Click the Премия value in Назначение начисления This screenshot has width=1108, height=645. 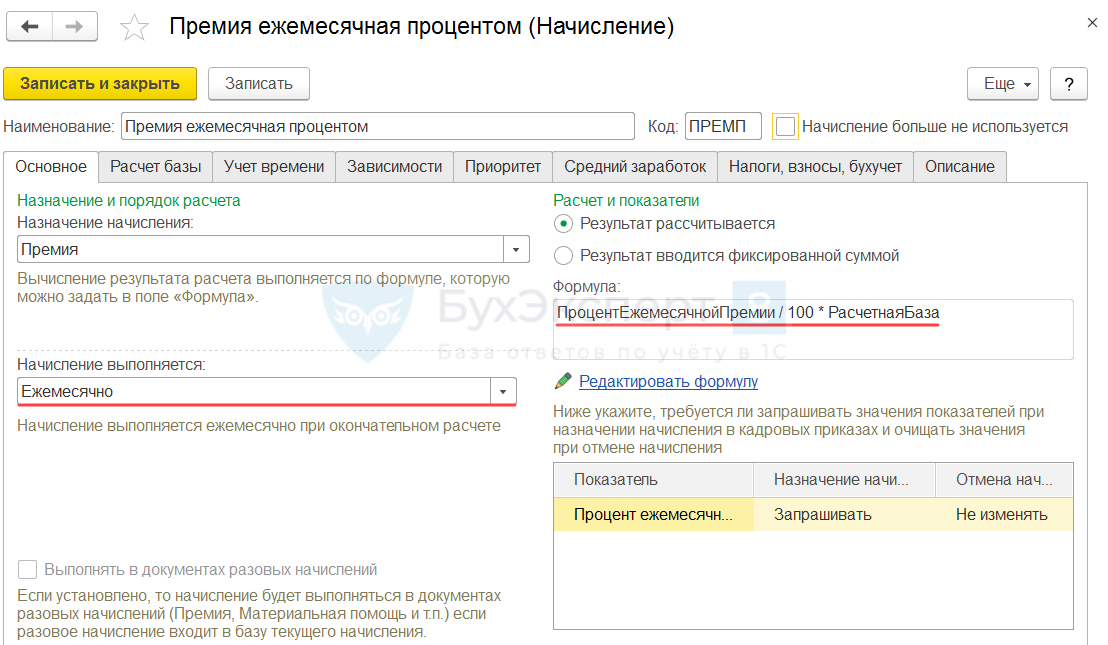pos(260,249)
